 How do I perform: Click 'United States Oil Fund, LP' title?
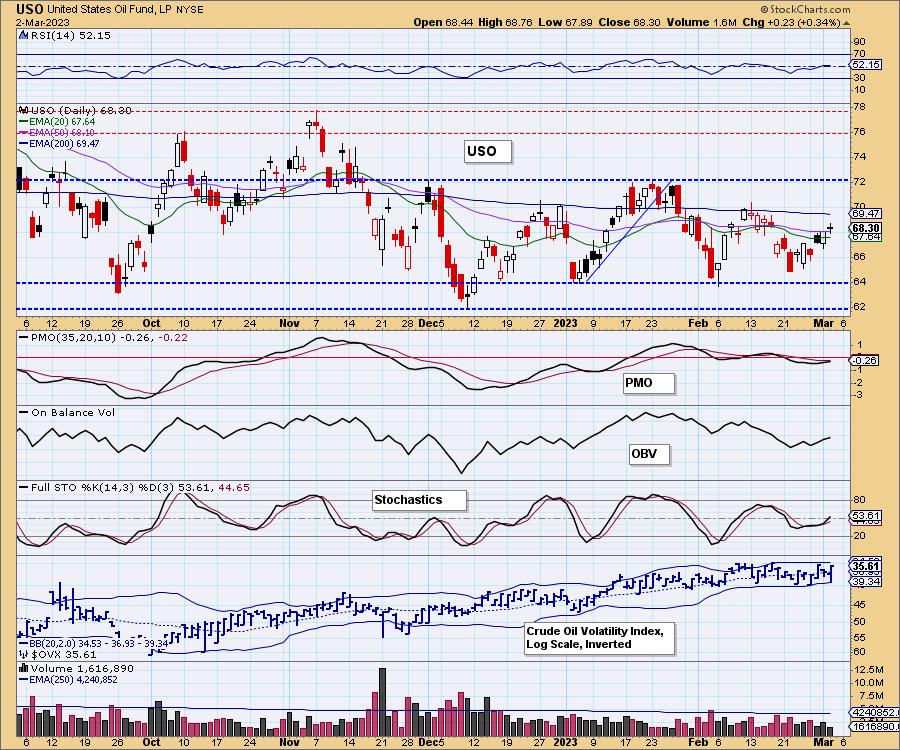point(107,10)
